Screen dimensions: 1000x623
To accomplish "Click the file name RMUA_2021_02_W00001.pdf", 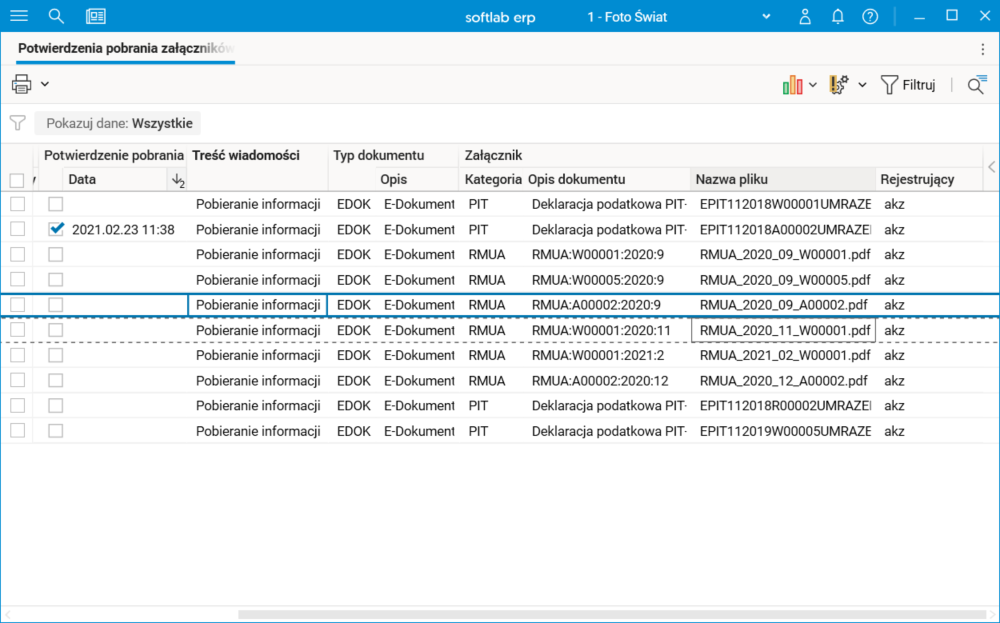I will pos(785,355).
